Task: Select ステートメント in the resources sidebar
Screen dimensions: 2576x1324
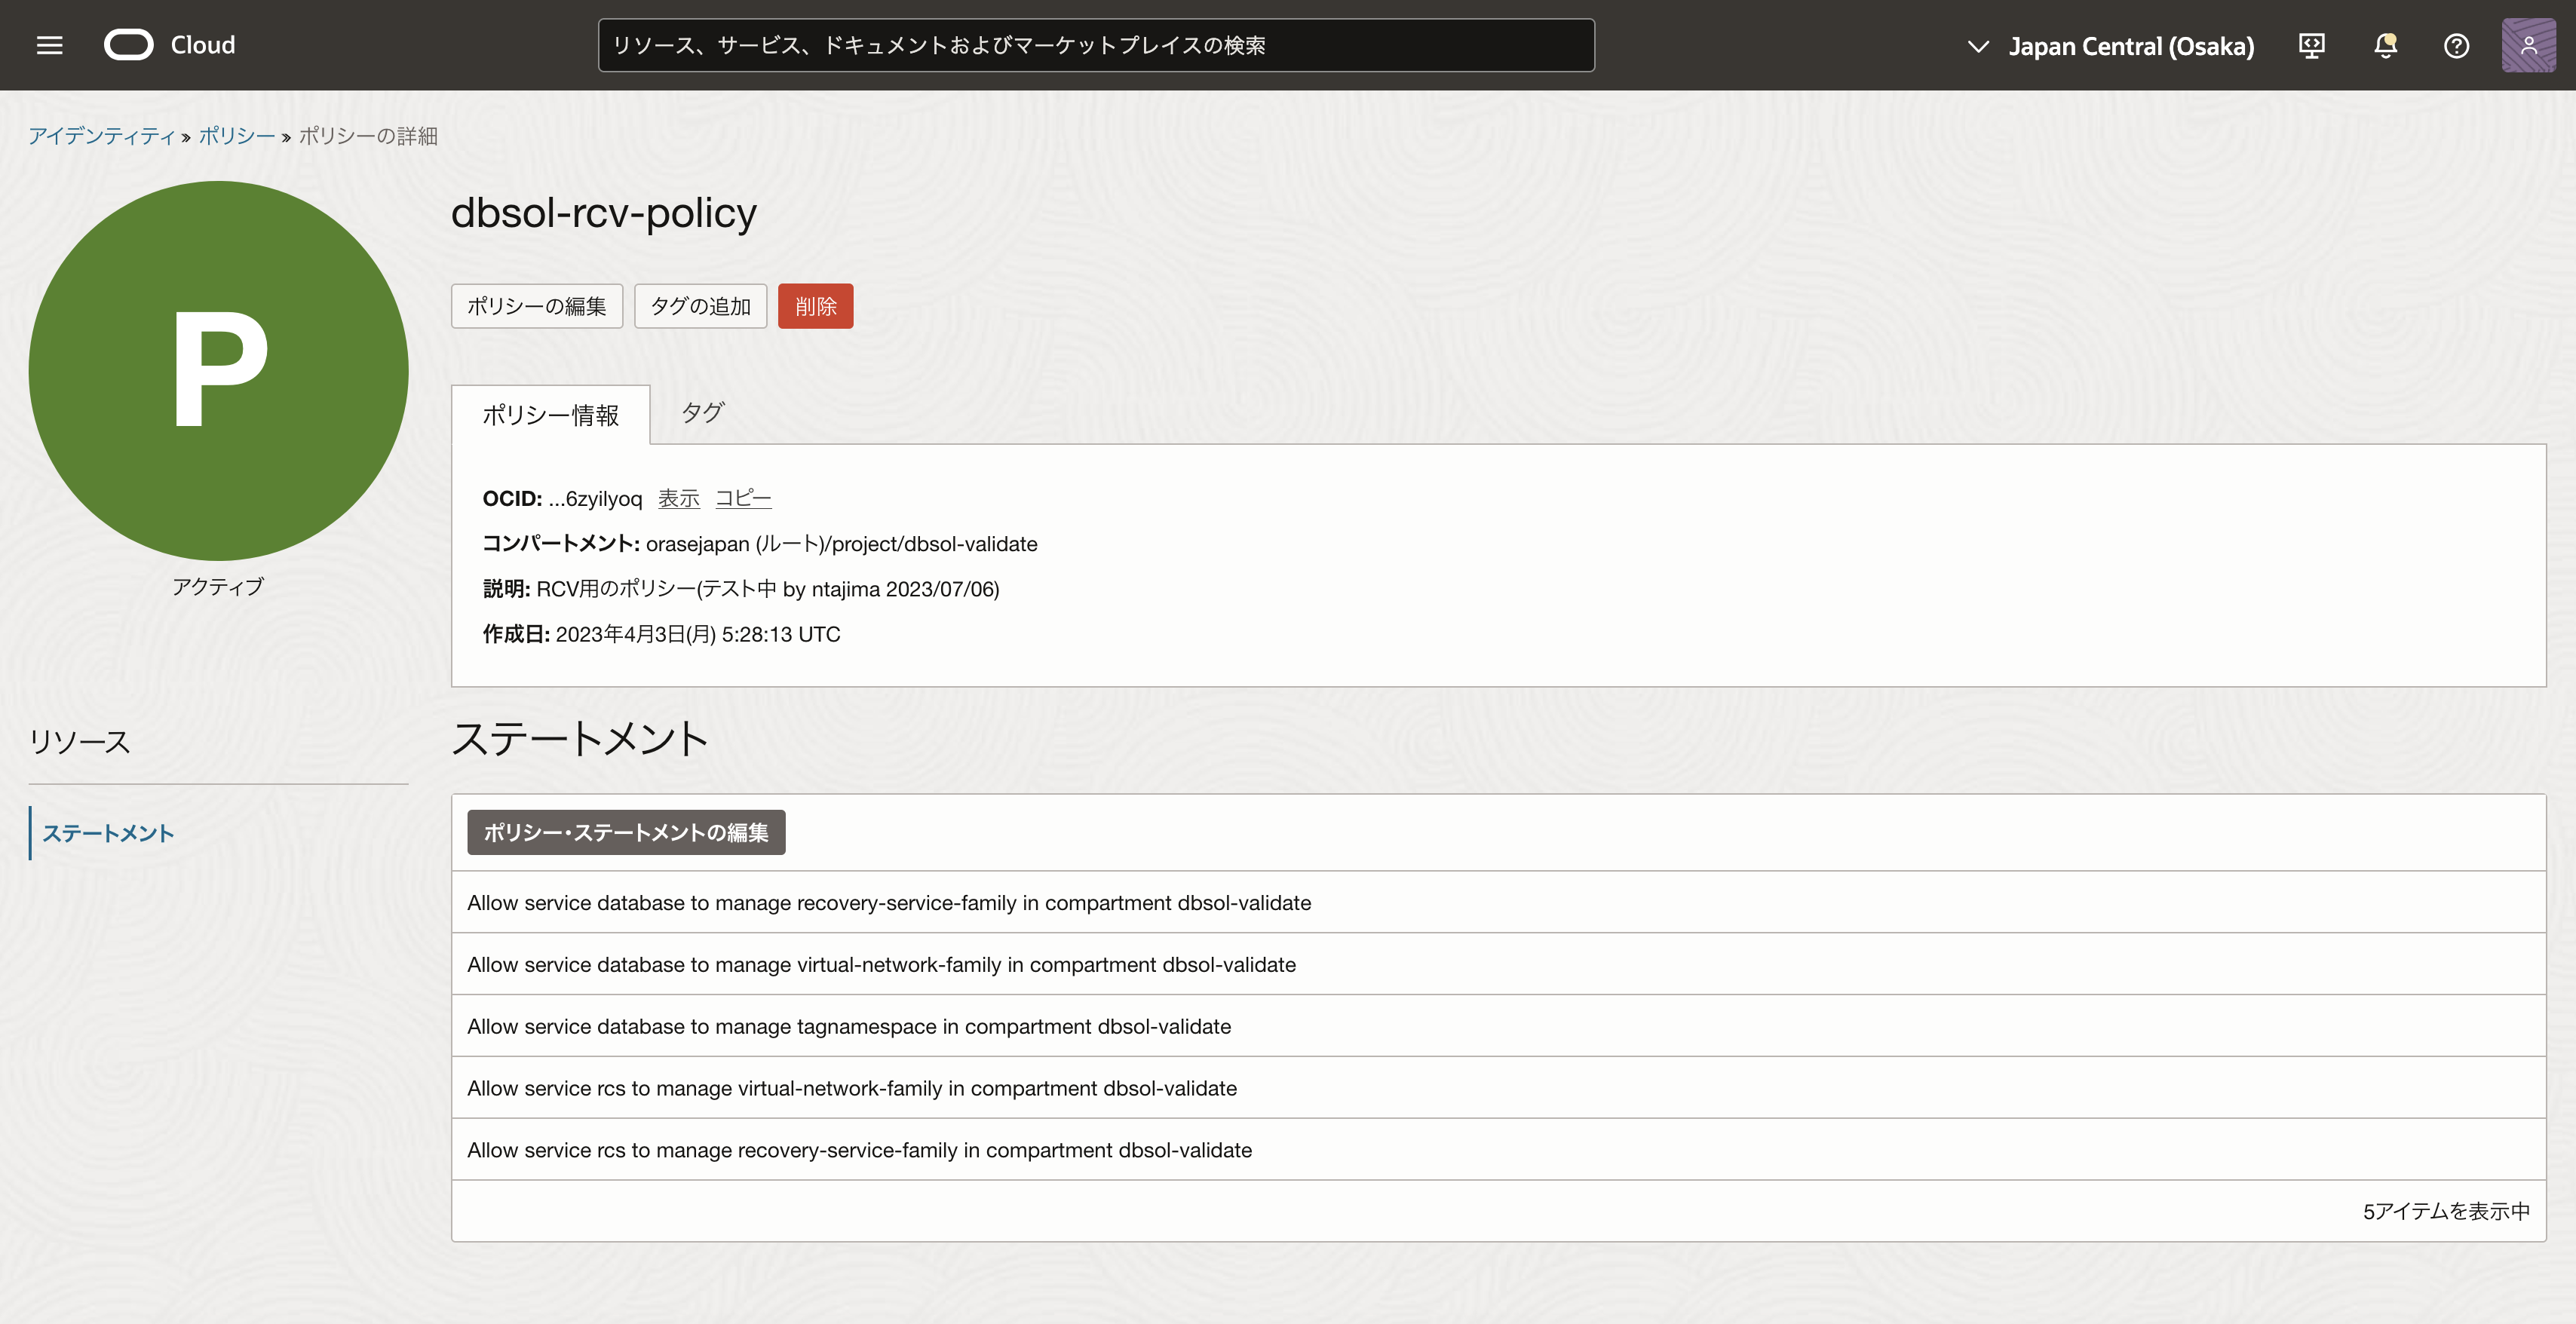Action: [x=108, y=833]
